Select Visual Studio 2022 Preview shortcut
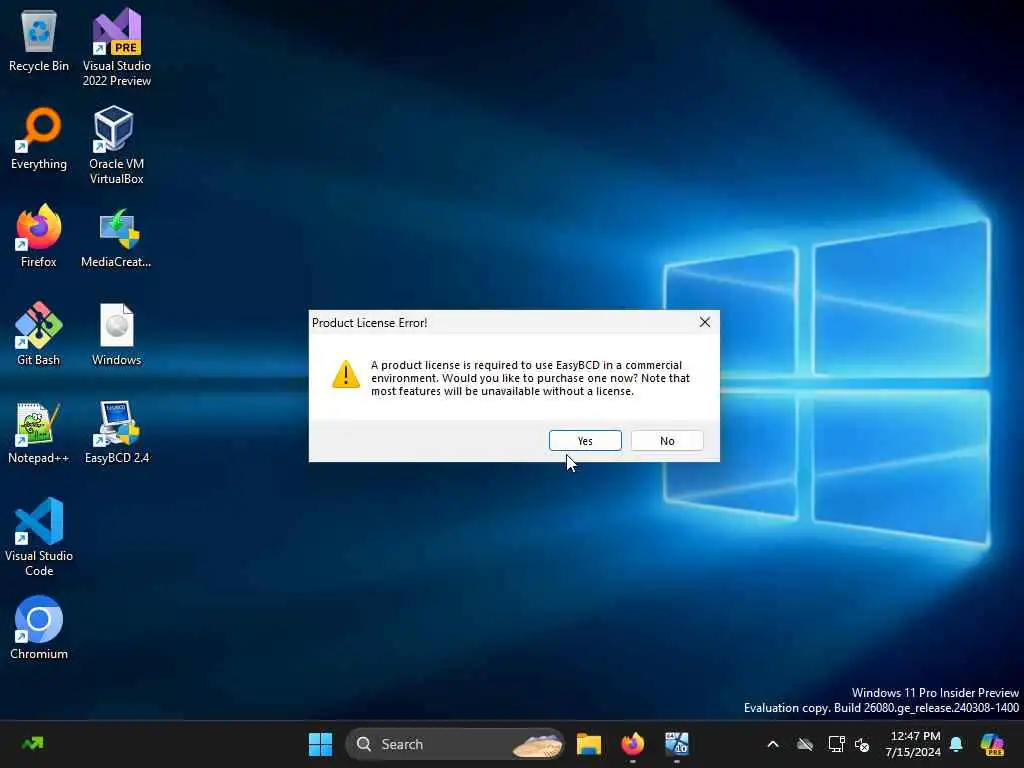 116,46
